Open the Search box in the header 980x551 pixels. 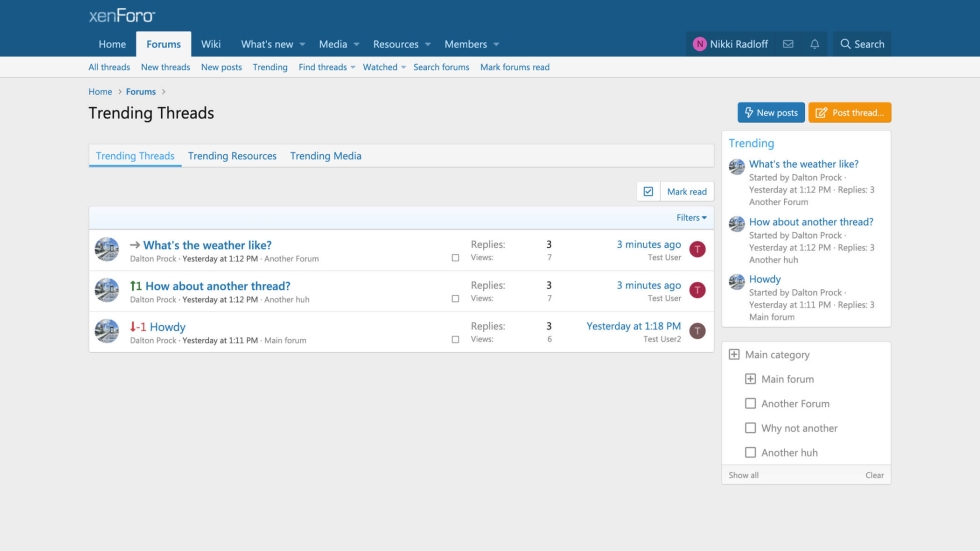861,44
